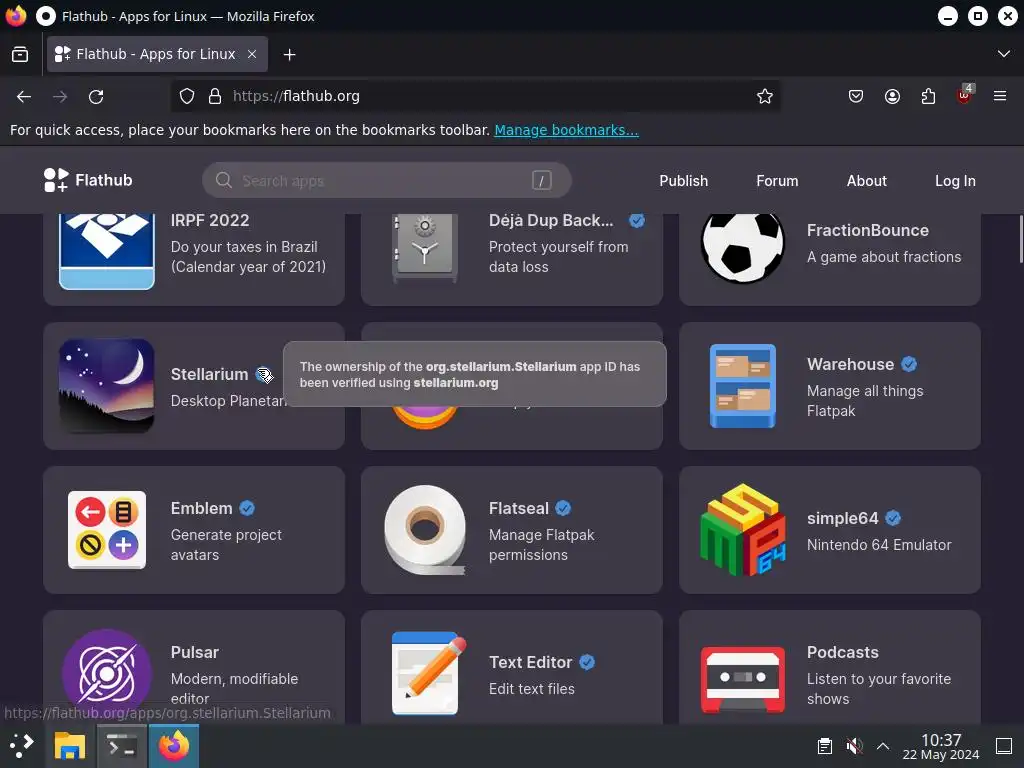The height and width of the screenshot is (768, 1024).
Task: Click the Save to Pocket icon
Action: pyautogui.click(x=856, y=97)
